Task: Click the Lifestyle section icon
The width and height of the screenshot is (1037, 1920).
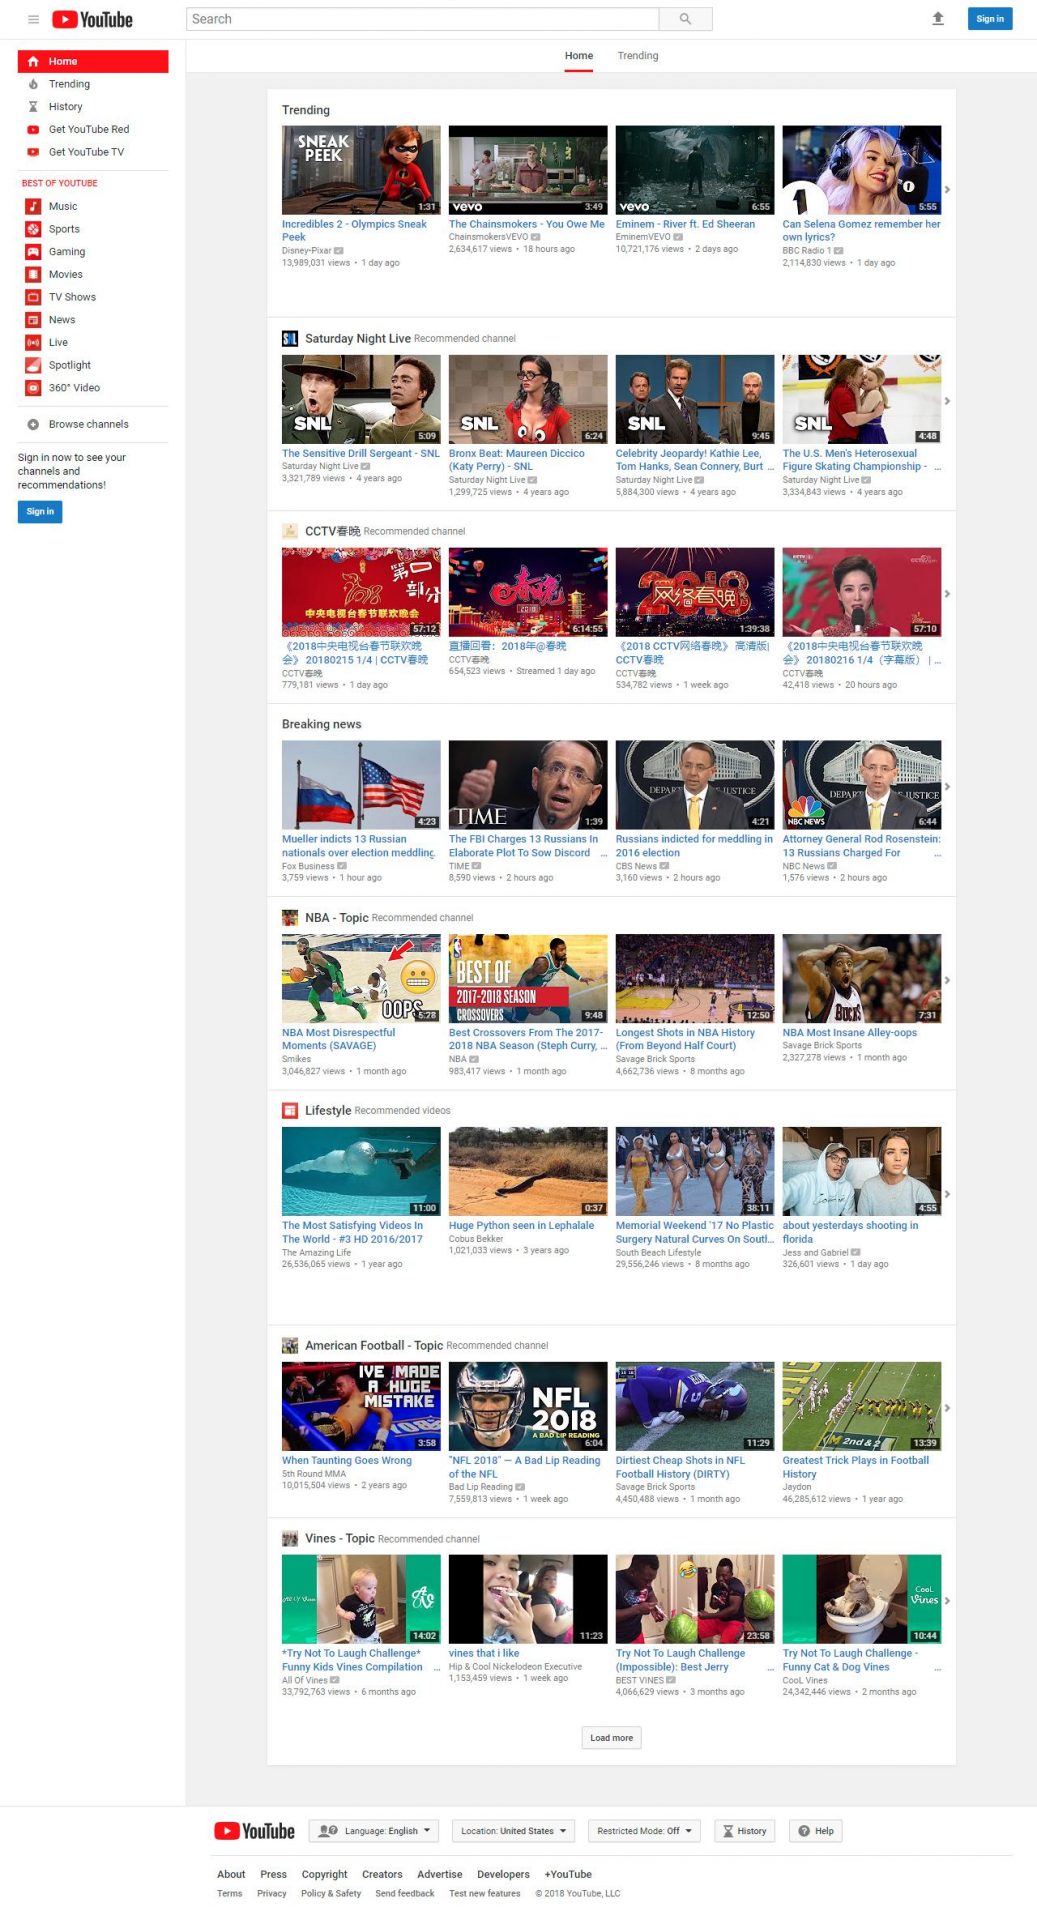Action: click(290, 1110)
